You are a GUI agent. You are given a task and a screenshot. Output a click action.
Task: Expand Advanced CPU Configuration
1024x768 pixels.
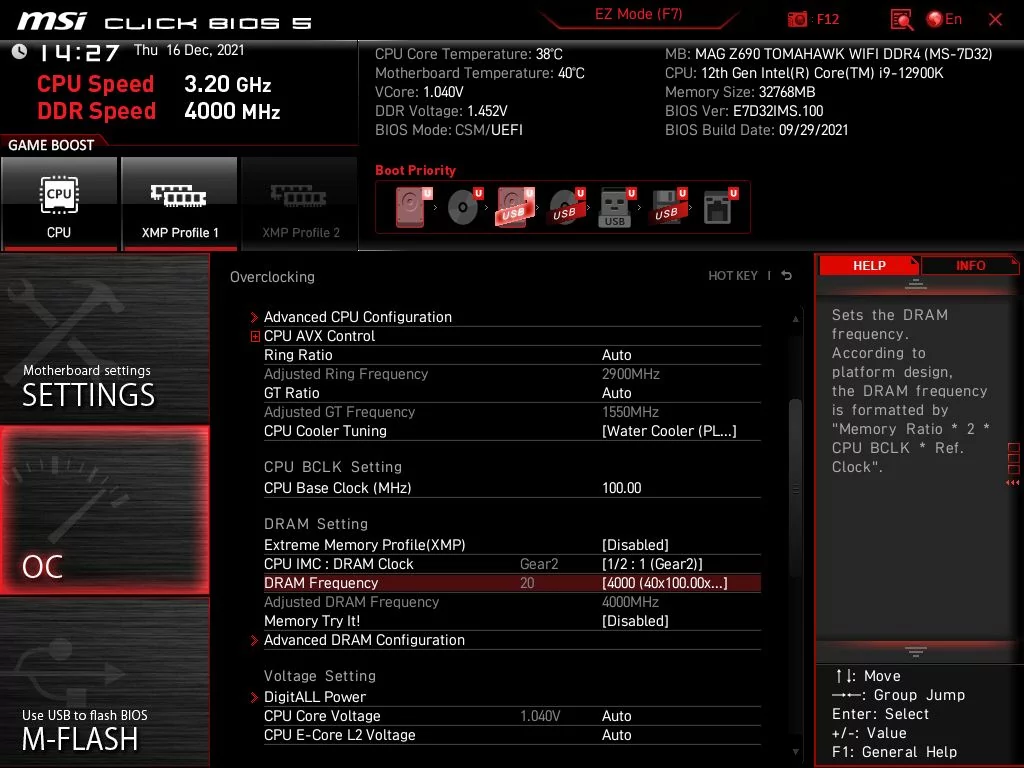click(x=357, y=317)
